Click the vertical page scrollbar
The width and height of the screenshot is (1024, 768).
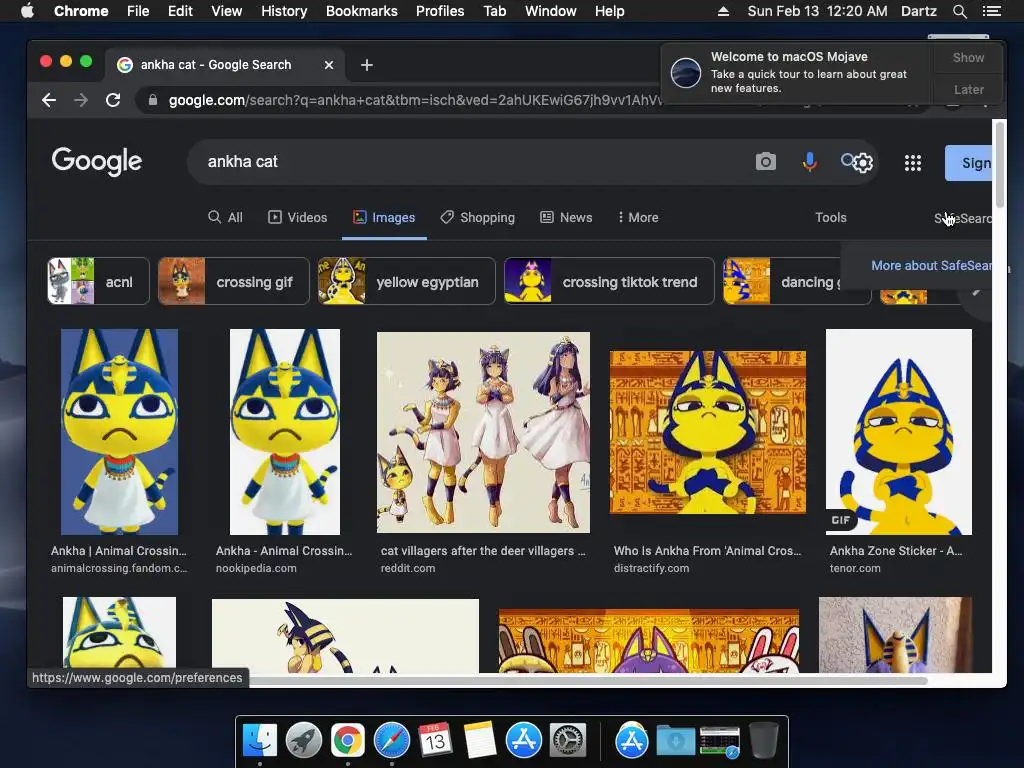click(999, 164)
